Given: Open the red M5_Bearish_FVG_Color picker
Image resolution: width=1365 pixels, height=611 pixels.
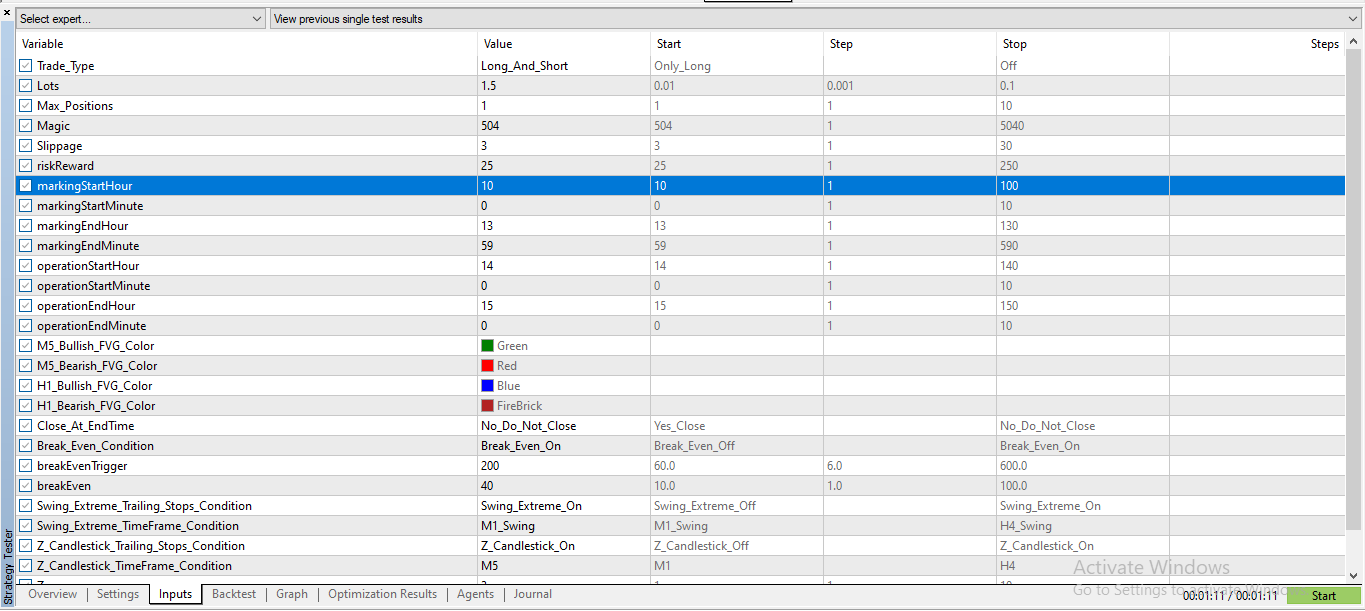Looking at the screenshot, I should (485, 365).
